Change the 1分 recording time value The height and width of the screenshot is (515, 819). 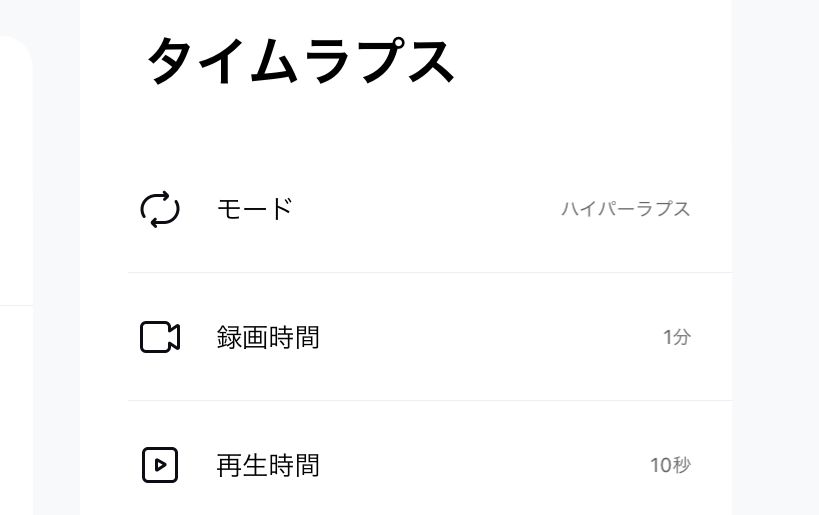pos(677,337)
